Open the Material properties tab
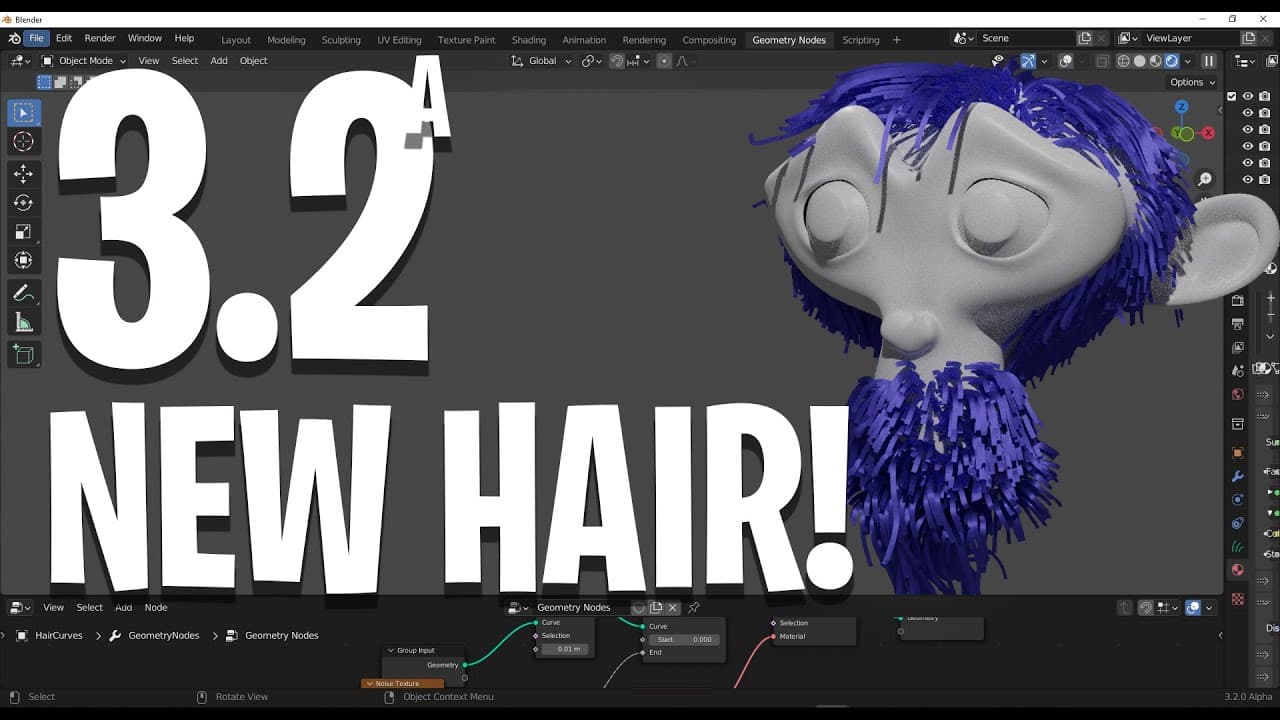Viewport: 1280px width, 720px height. pos(1238,570)
